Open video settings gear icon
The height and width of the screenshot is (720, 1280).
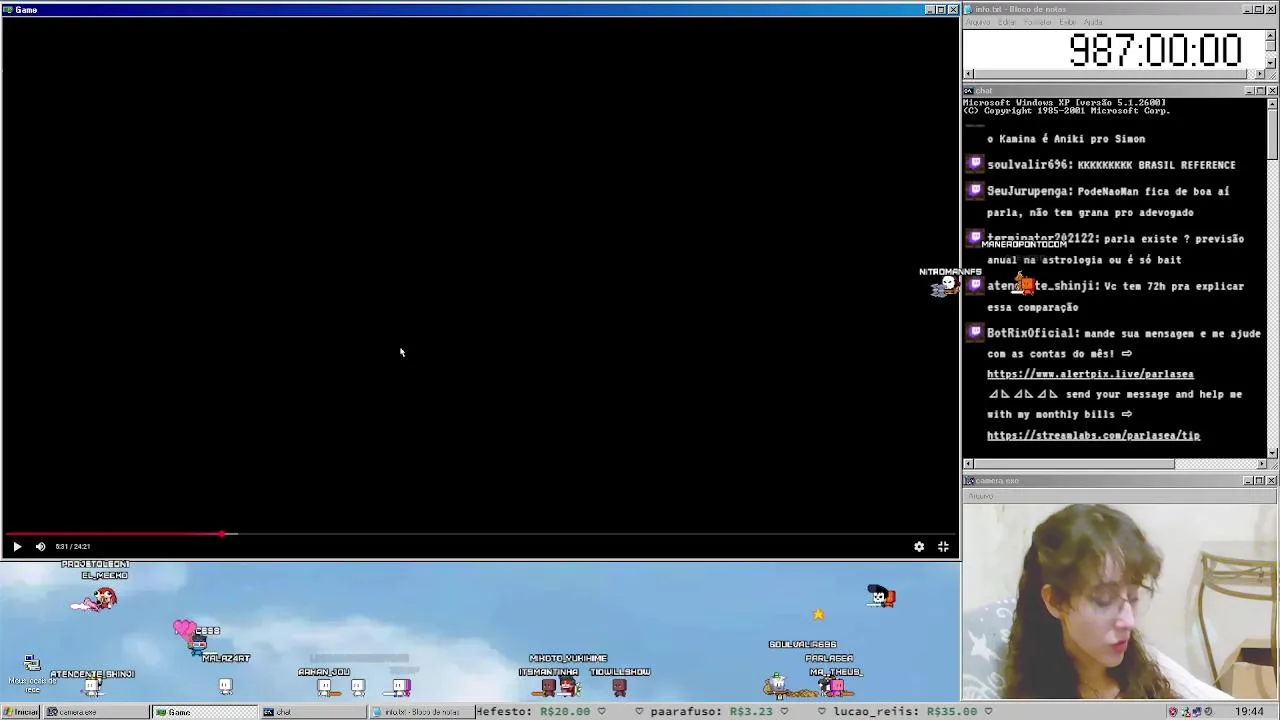coord(919,547)
